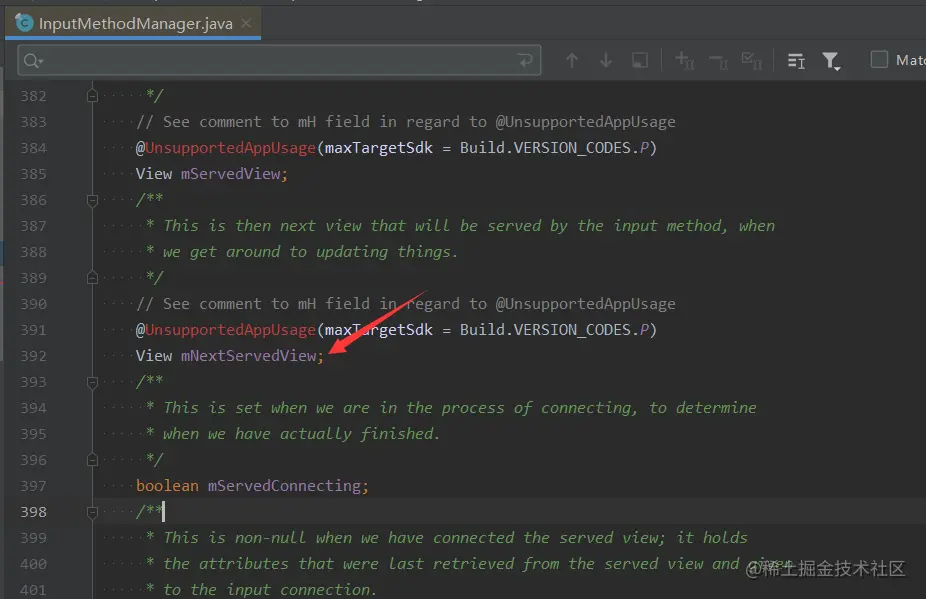
Task: Go to next occurrence arrow
Action: [606, 60]
